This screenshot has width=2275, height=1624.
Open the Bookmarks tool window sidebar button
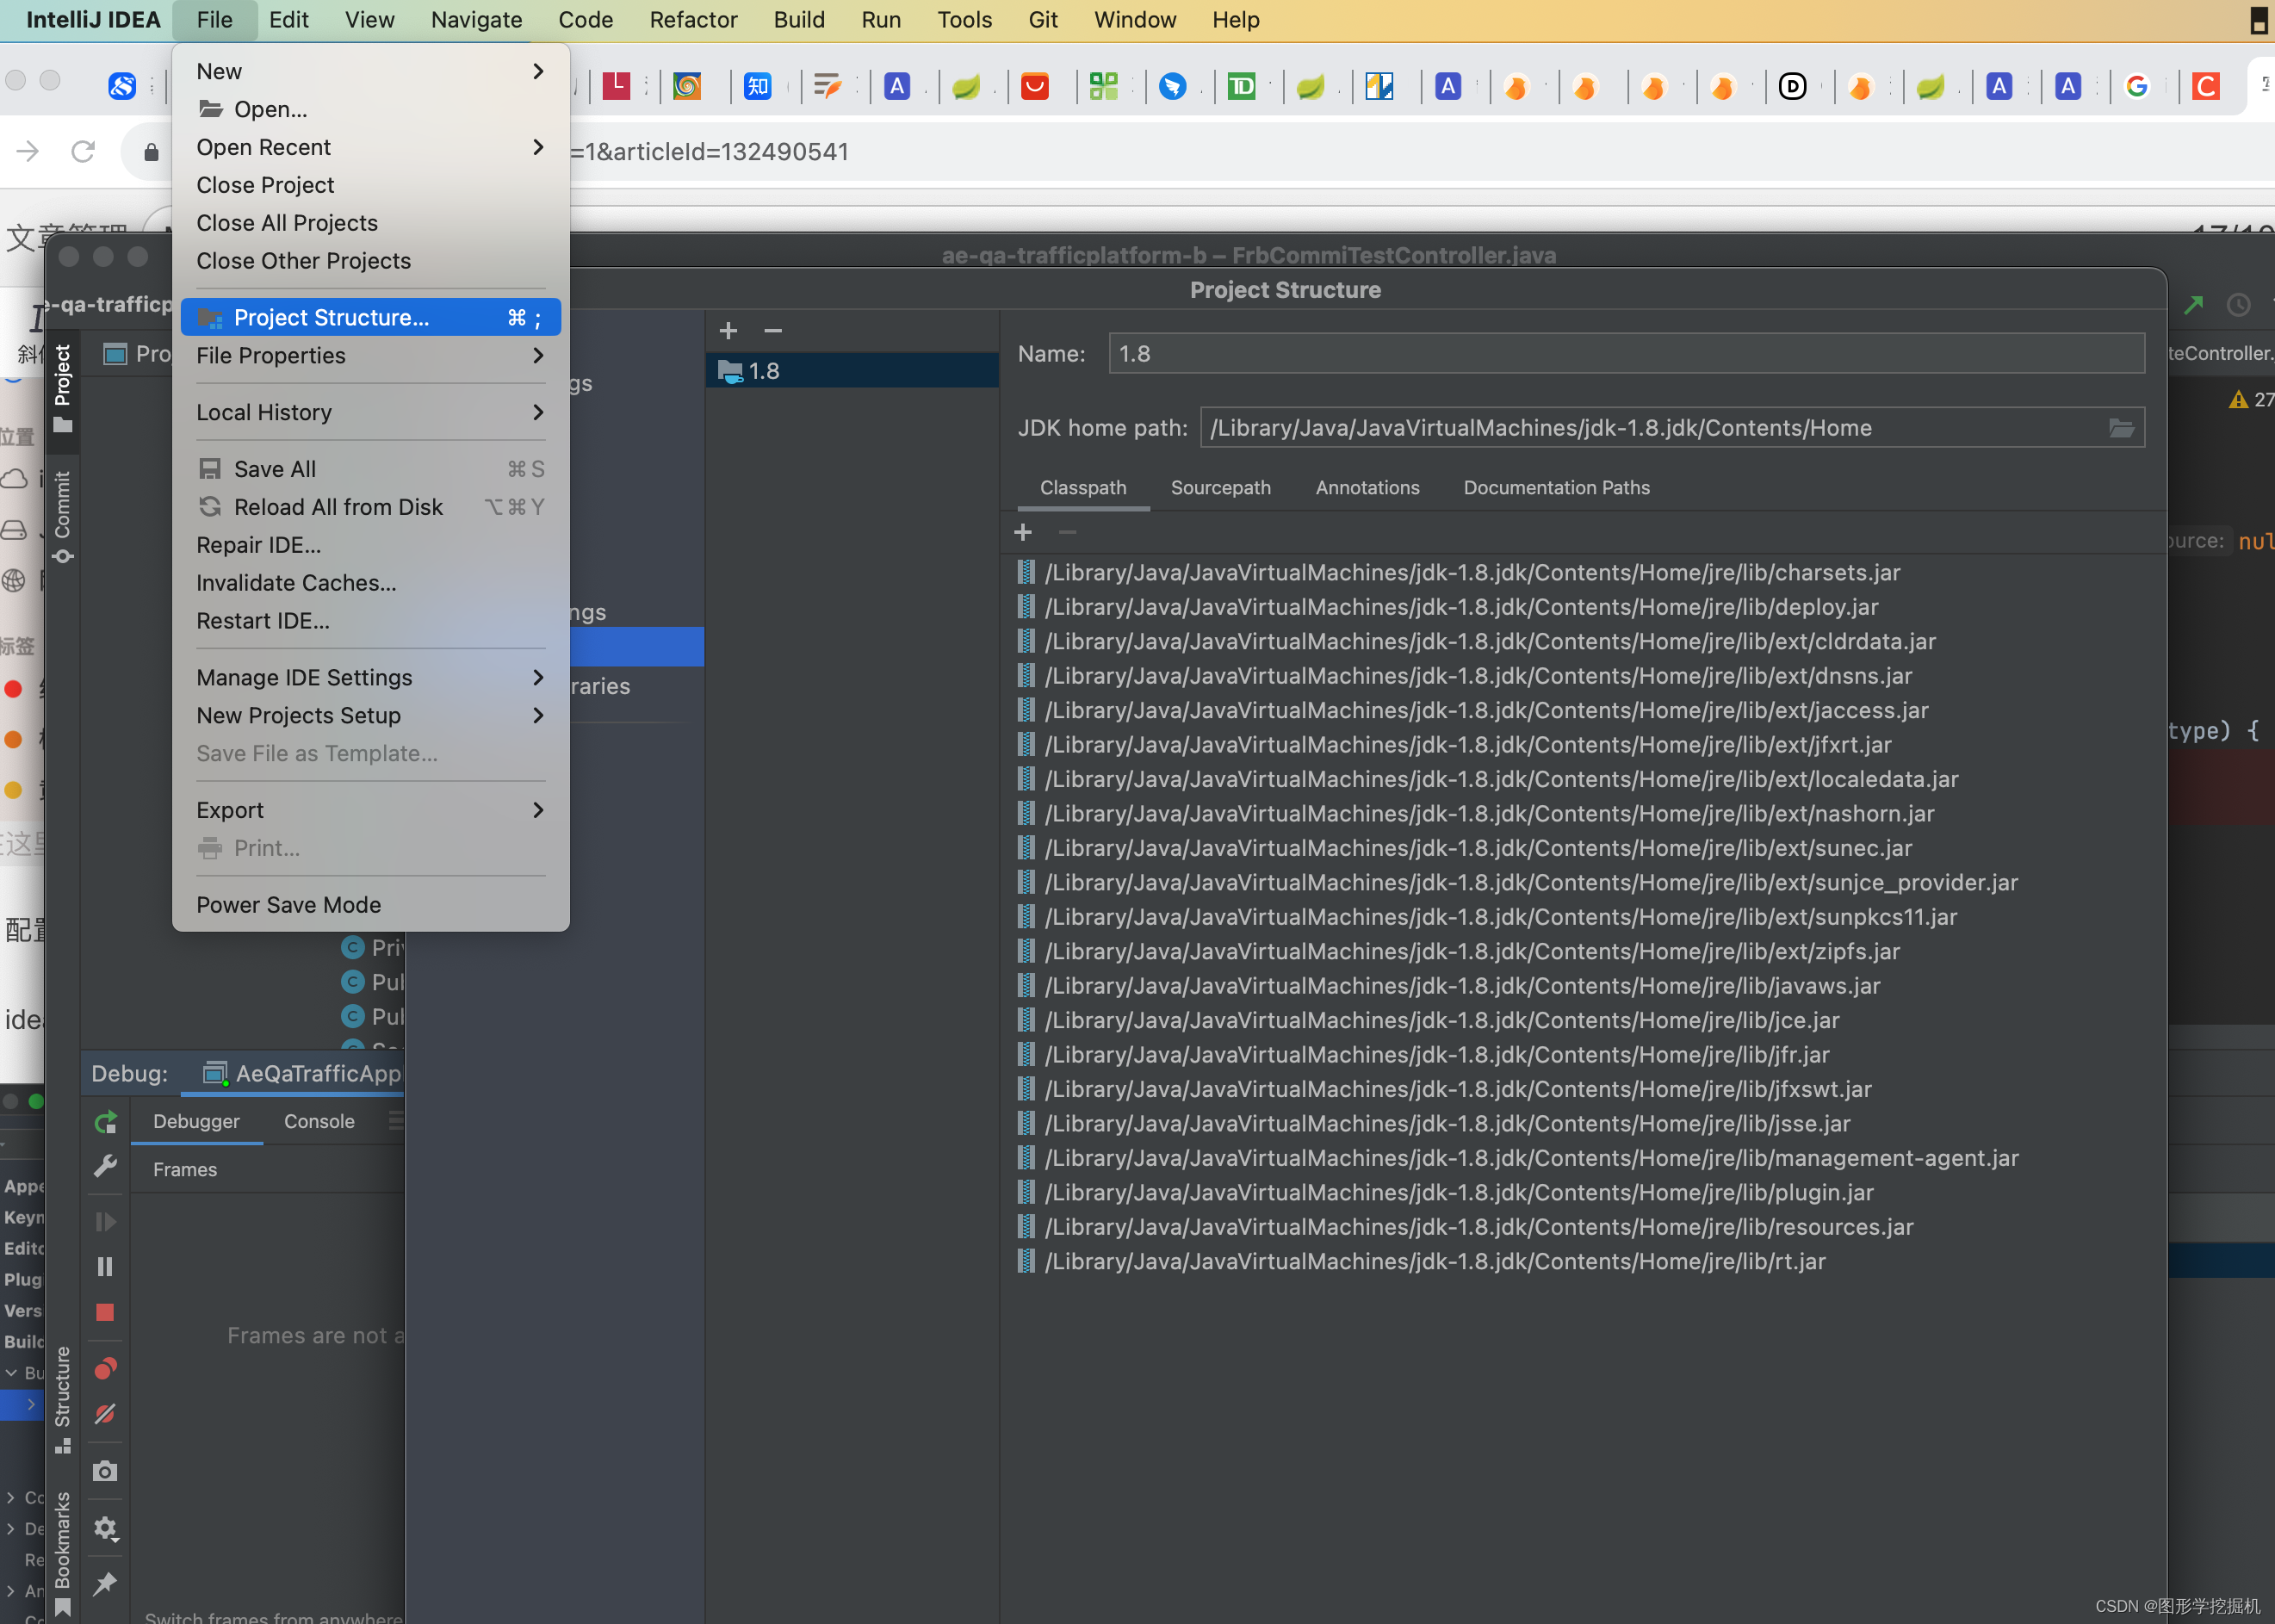[x=63, y=1553]
